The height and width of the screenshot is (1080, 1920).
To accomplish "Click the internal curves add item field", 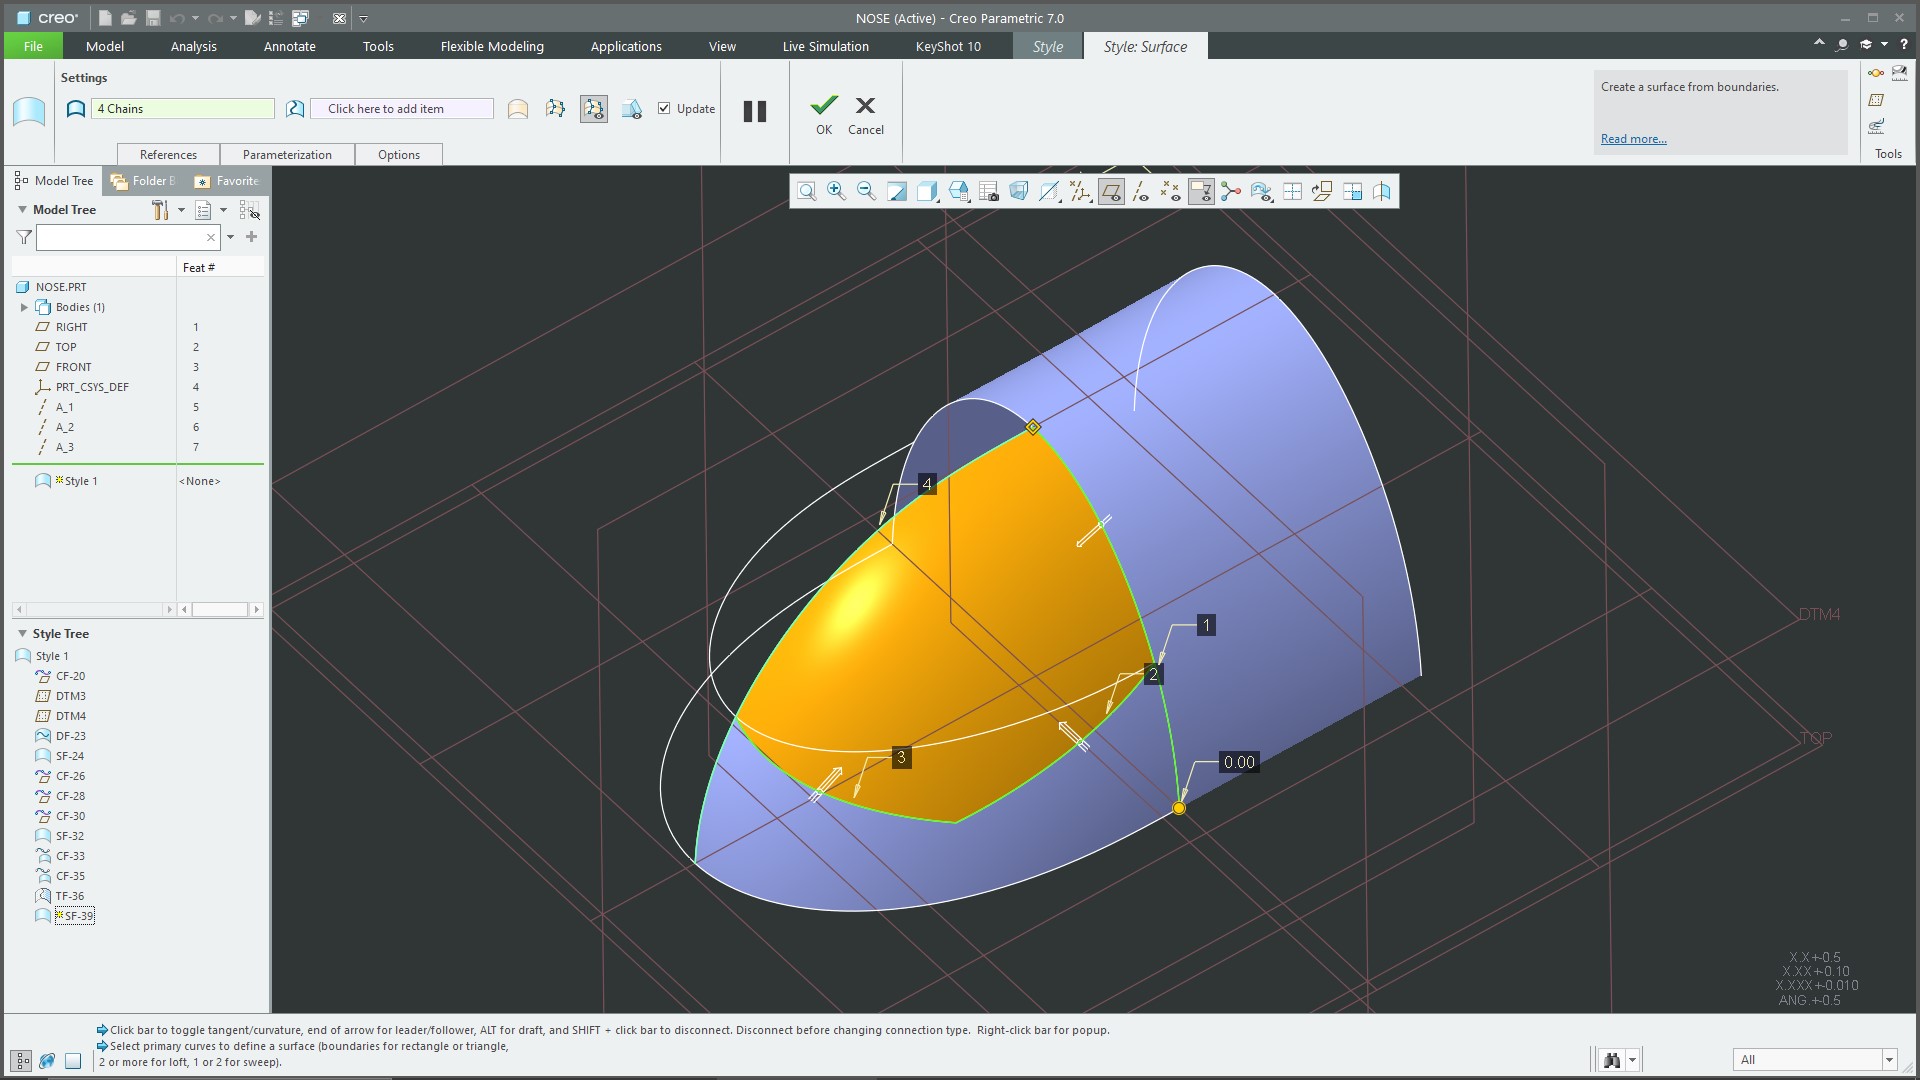I will pos(401,109).
